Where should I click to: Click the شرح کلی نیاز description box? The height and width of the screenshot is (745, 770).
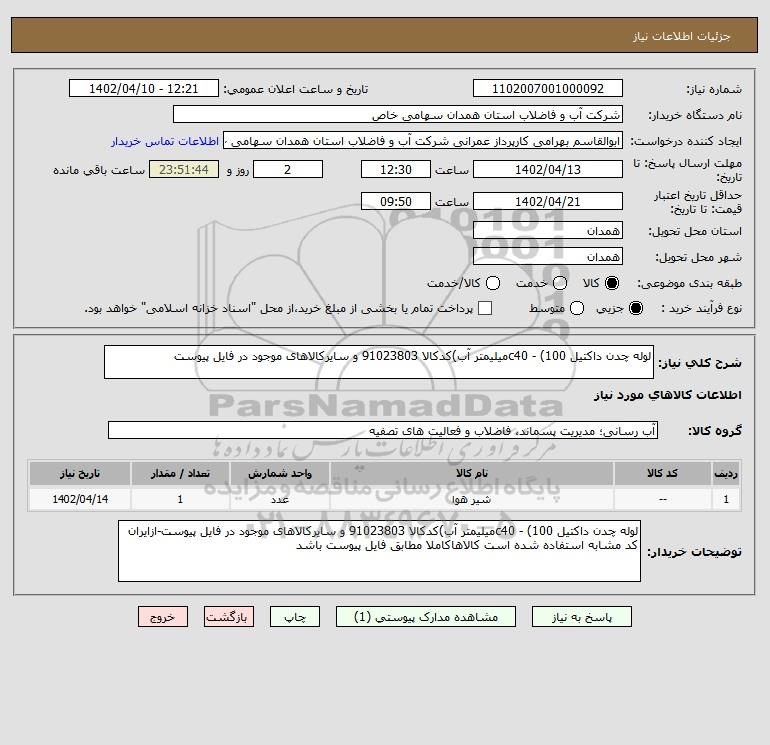click(379, 362)
